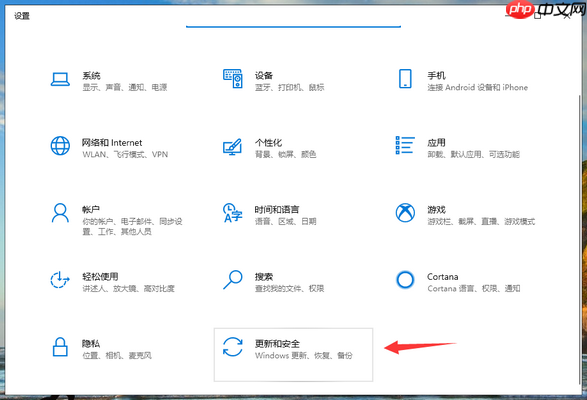Select the 系统 heading

[91, 76]
